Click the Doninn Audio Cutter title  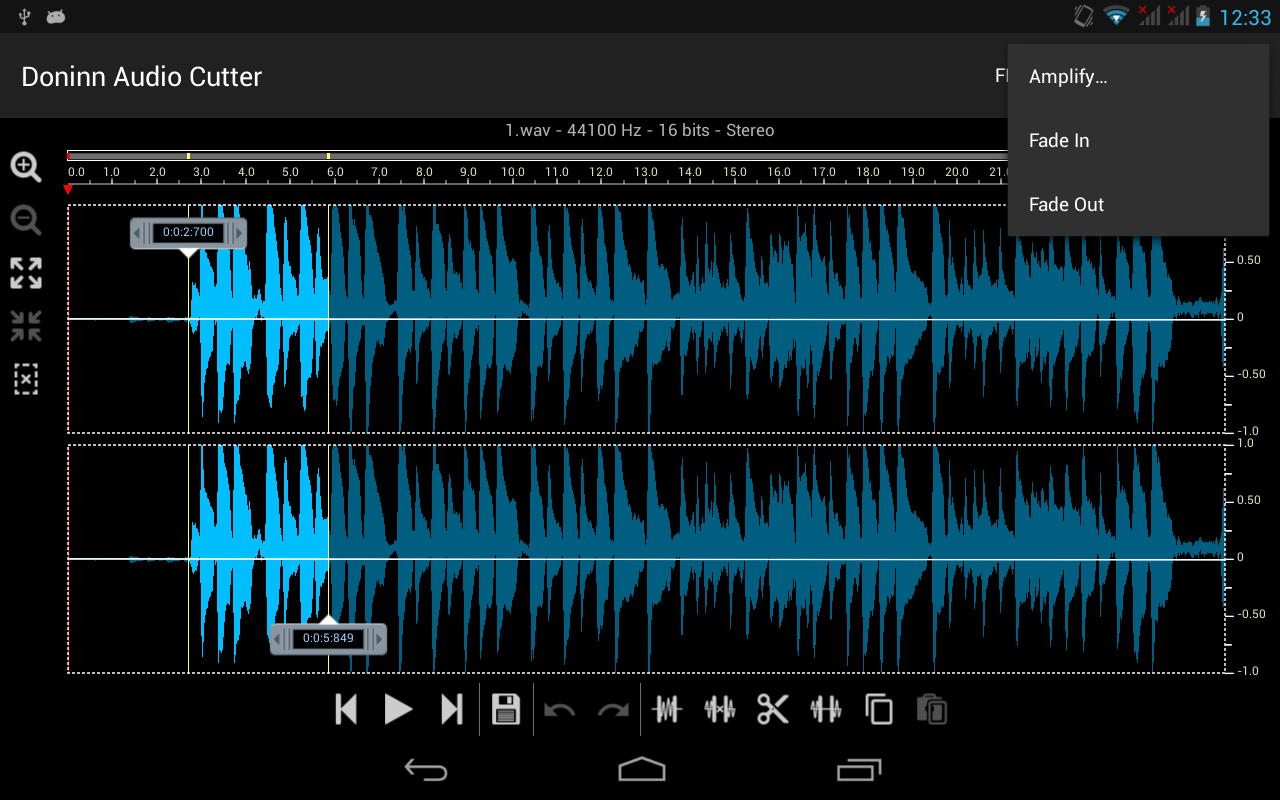click(142, 77)
